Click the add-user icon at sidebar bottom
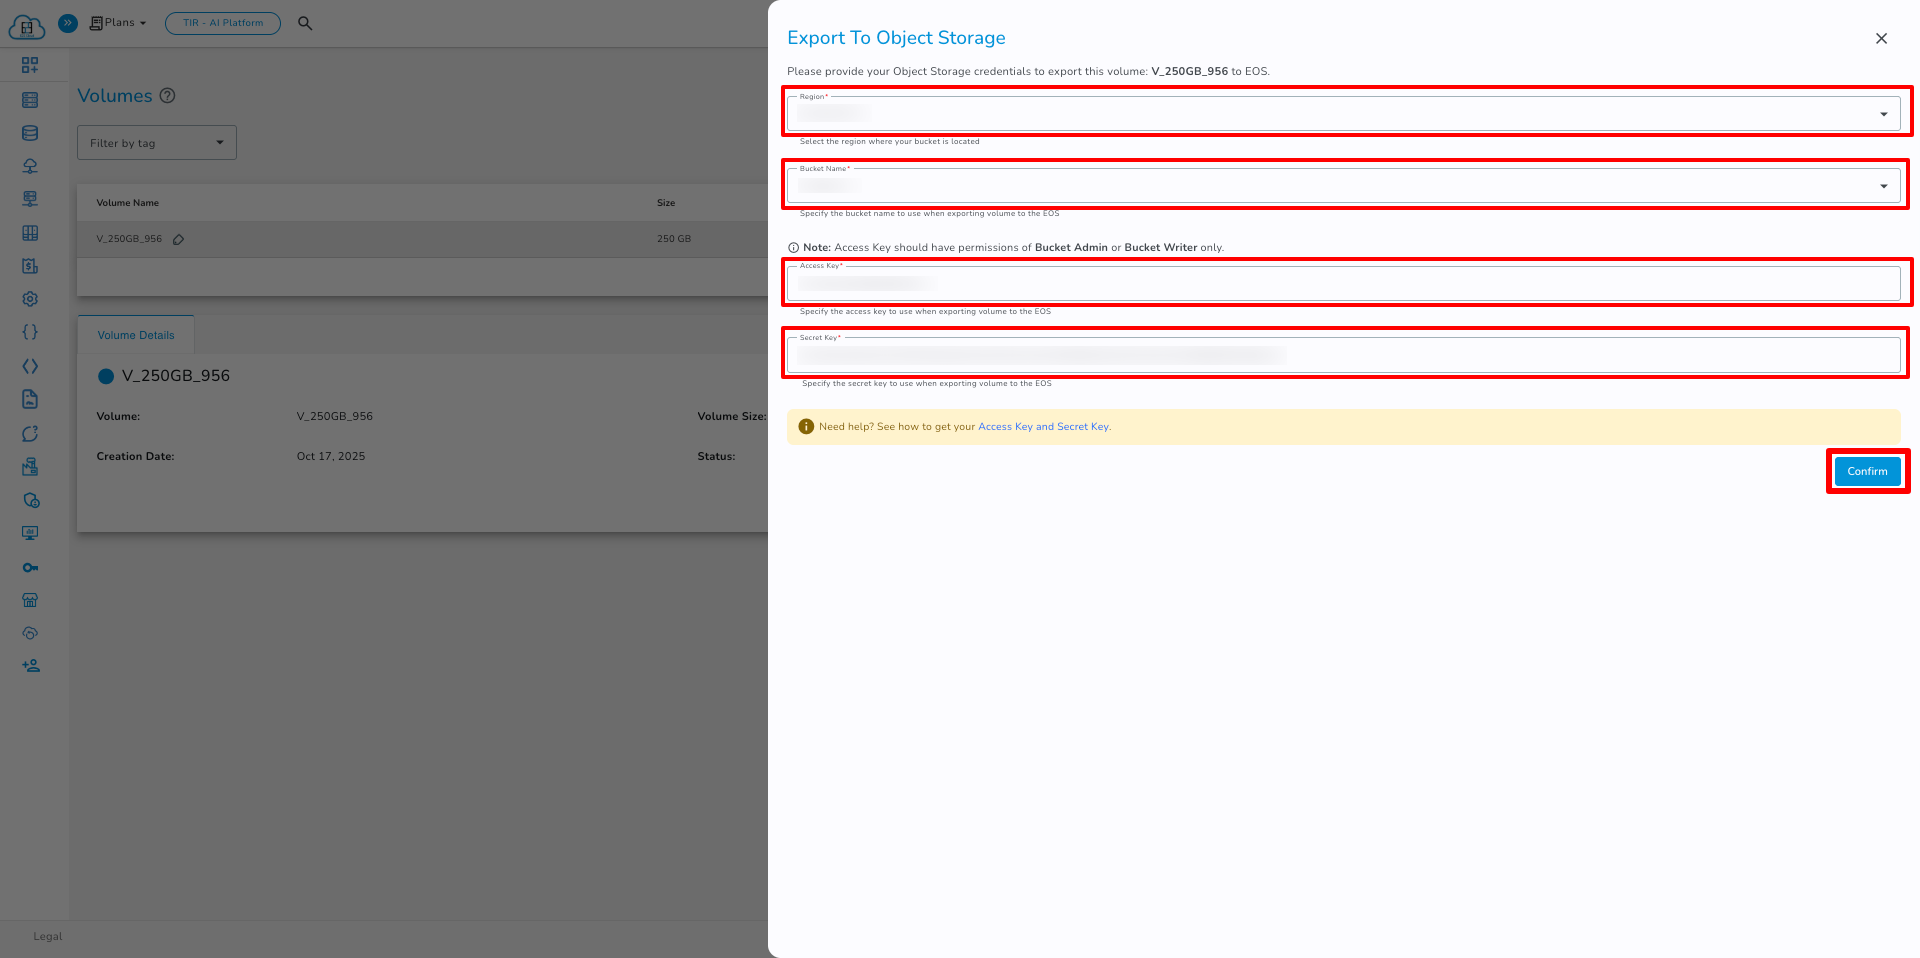 click(x=31, y=665)
